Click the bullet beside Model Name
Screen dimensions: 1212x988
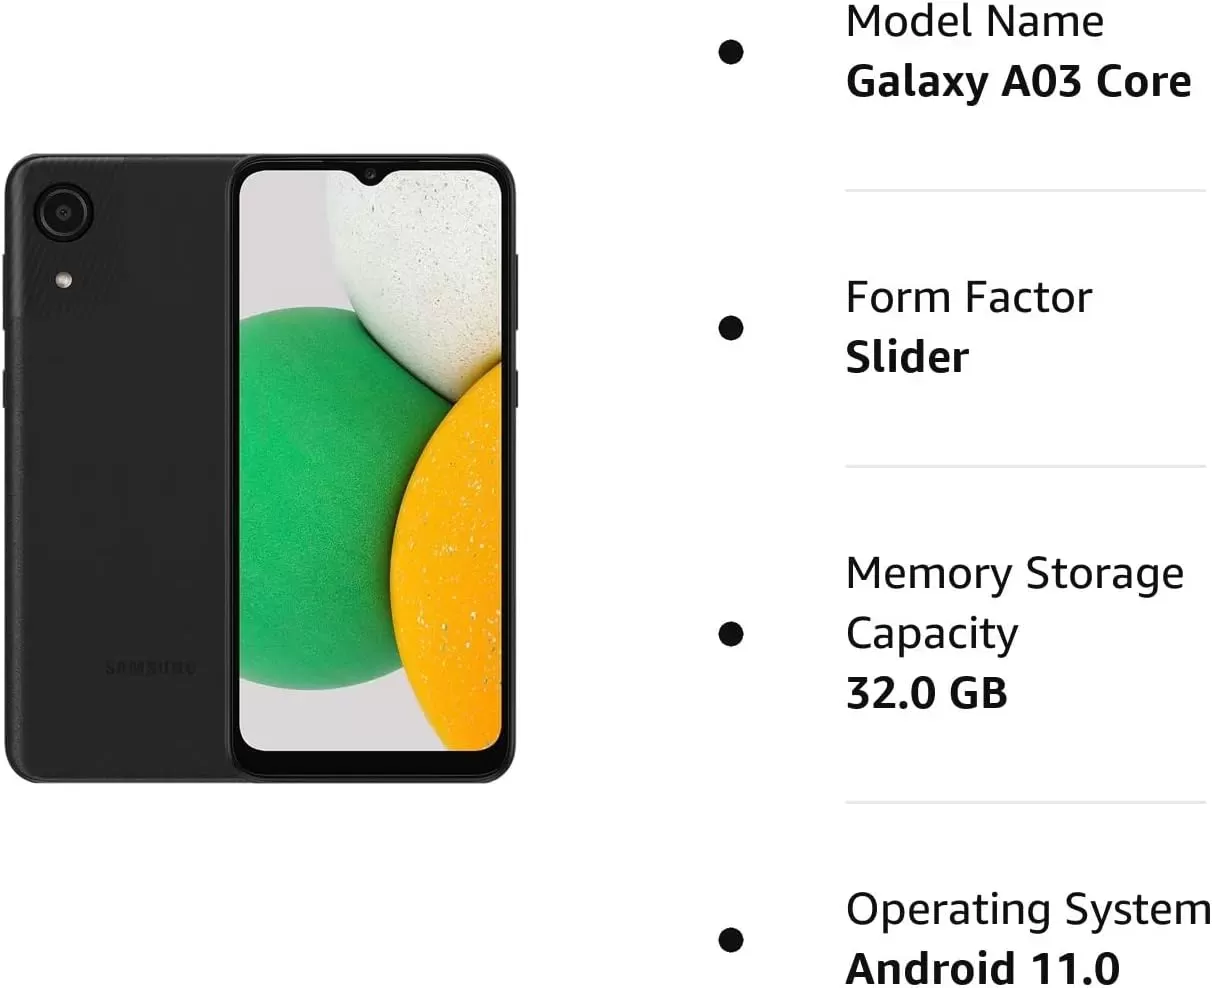[731, 52]
